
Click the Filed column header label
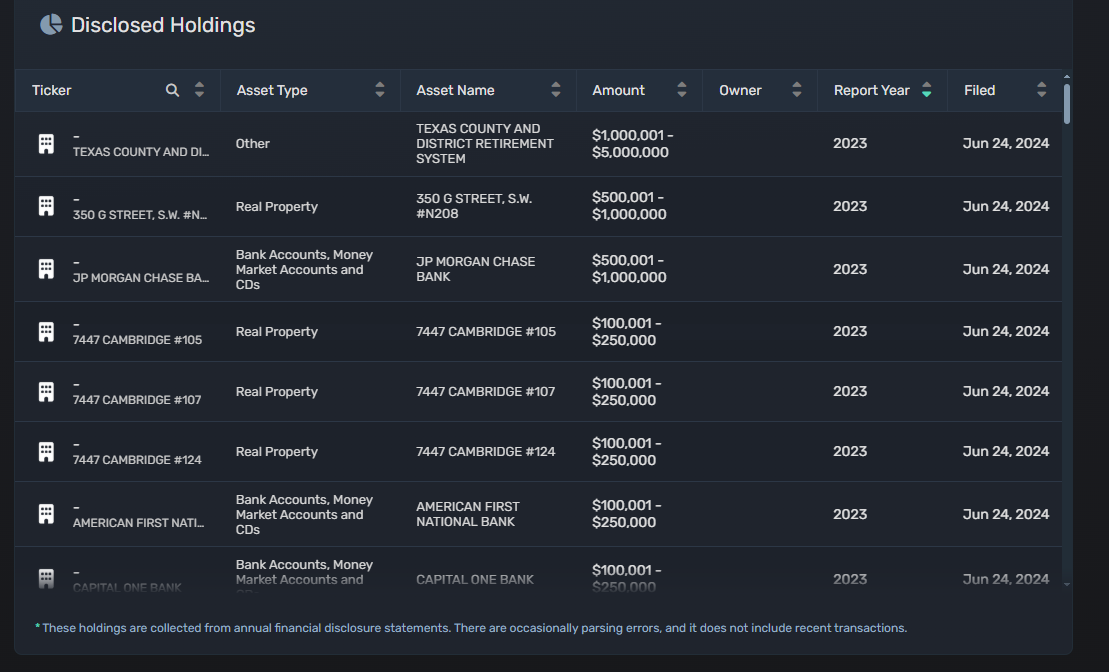979,90
